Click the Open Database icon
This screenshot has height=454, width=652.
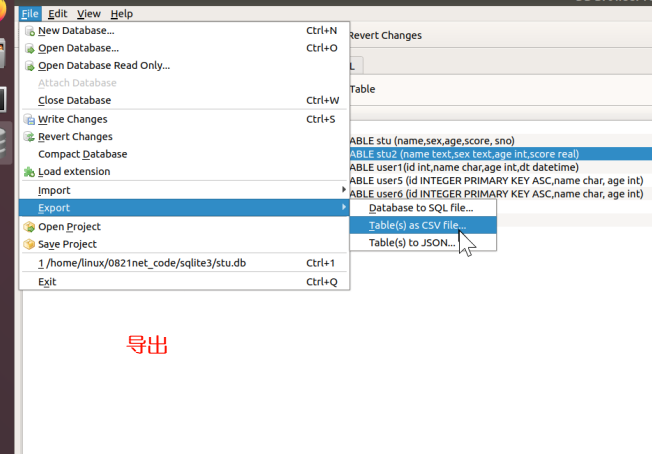tap(30, 48)
